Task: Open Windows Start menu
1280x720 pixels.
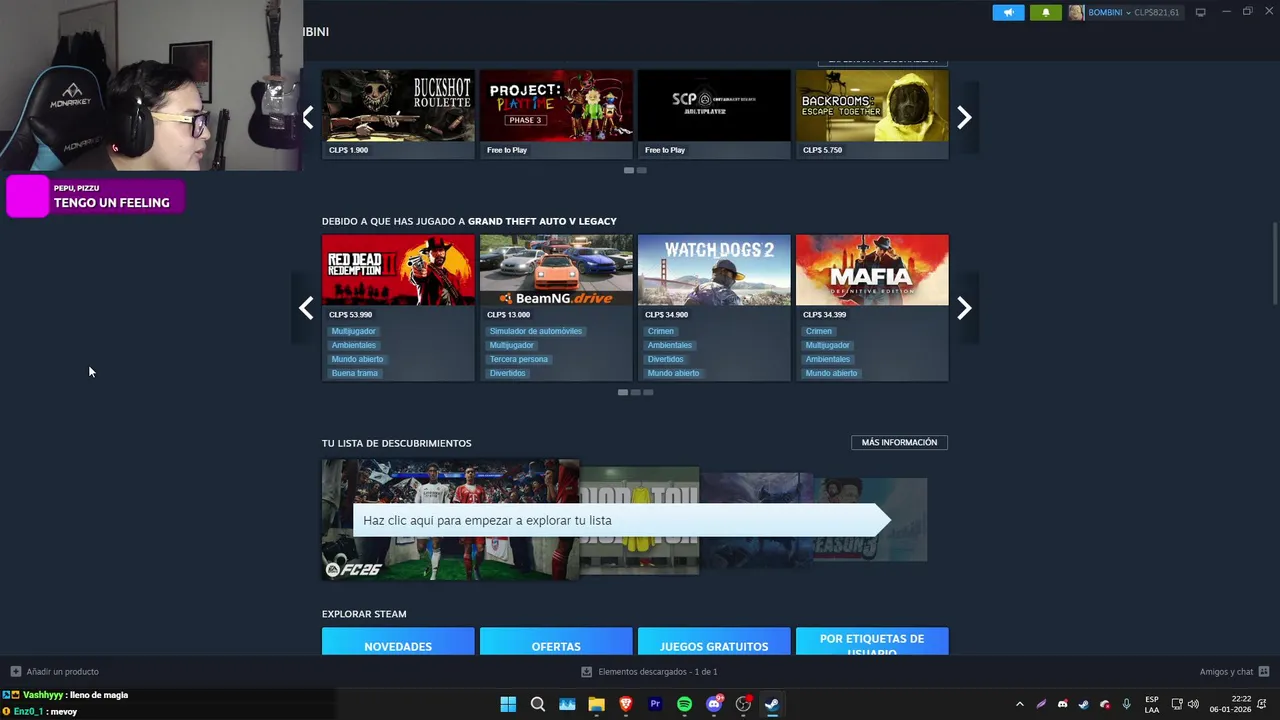Action: (x=508, y=704)
